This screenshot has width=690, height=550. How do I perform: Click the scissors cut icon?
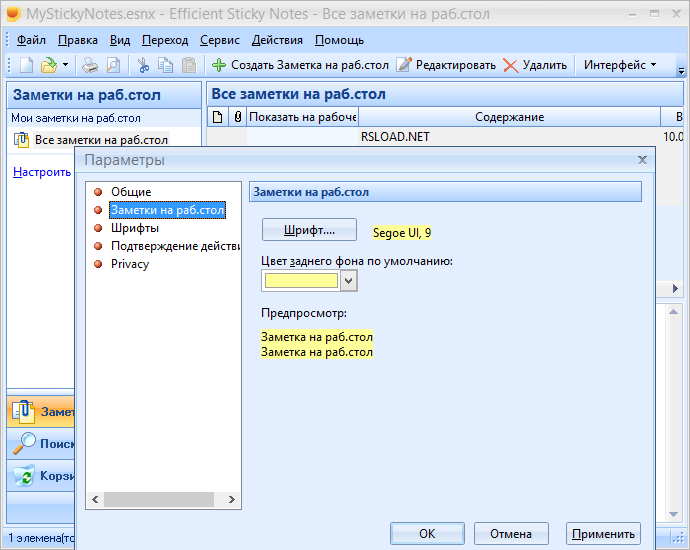(x=143, y=65)
